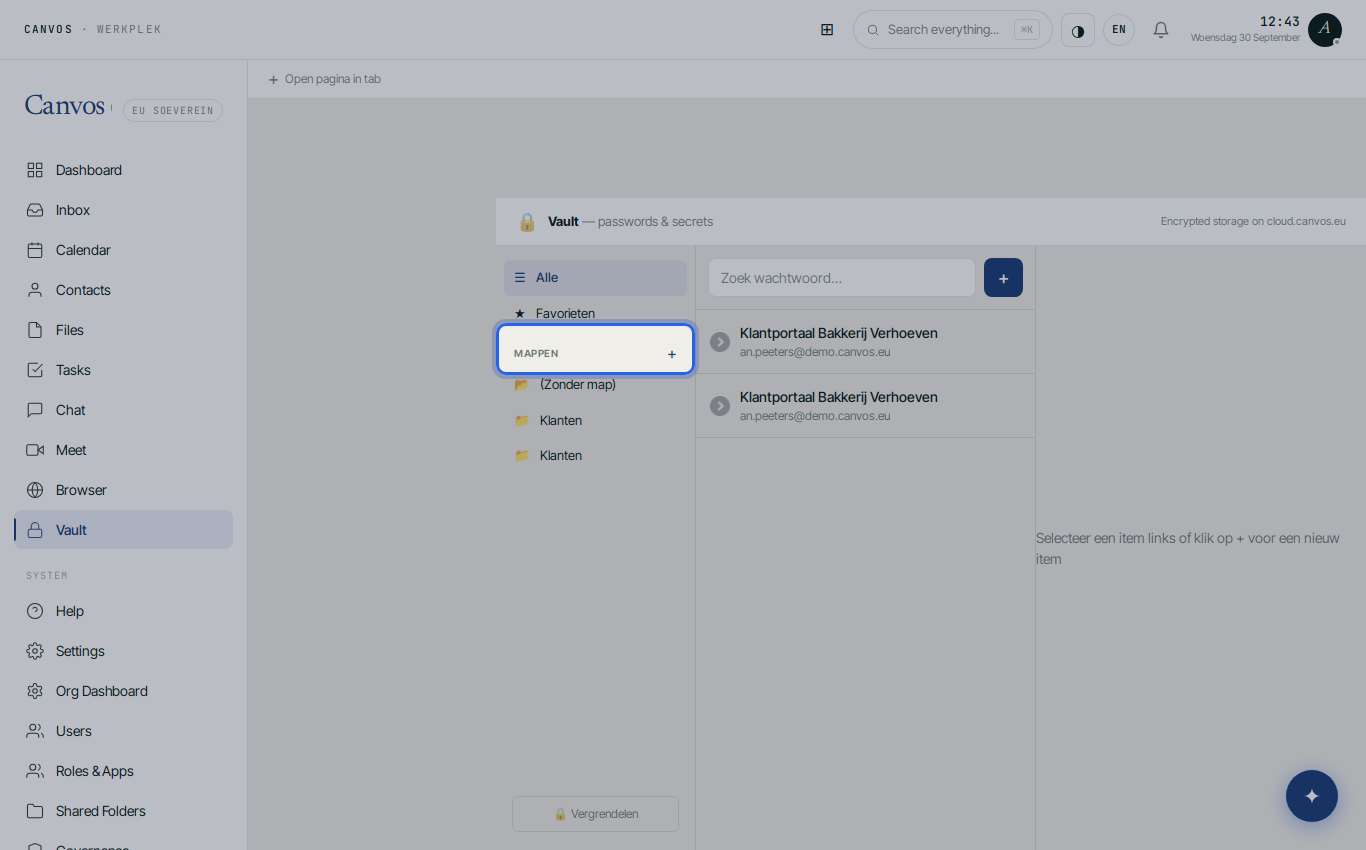Launch Meet from the sidebar
This screenshot has width=1366, height=850.
point(123,450)
